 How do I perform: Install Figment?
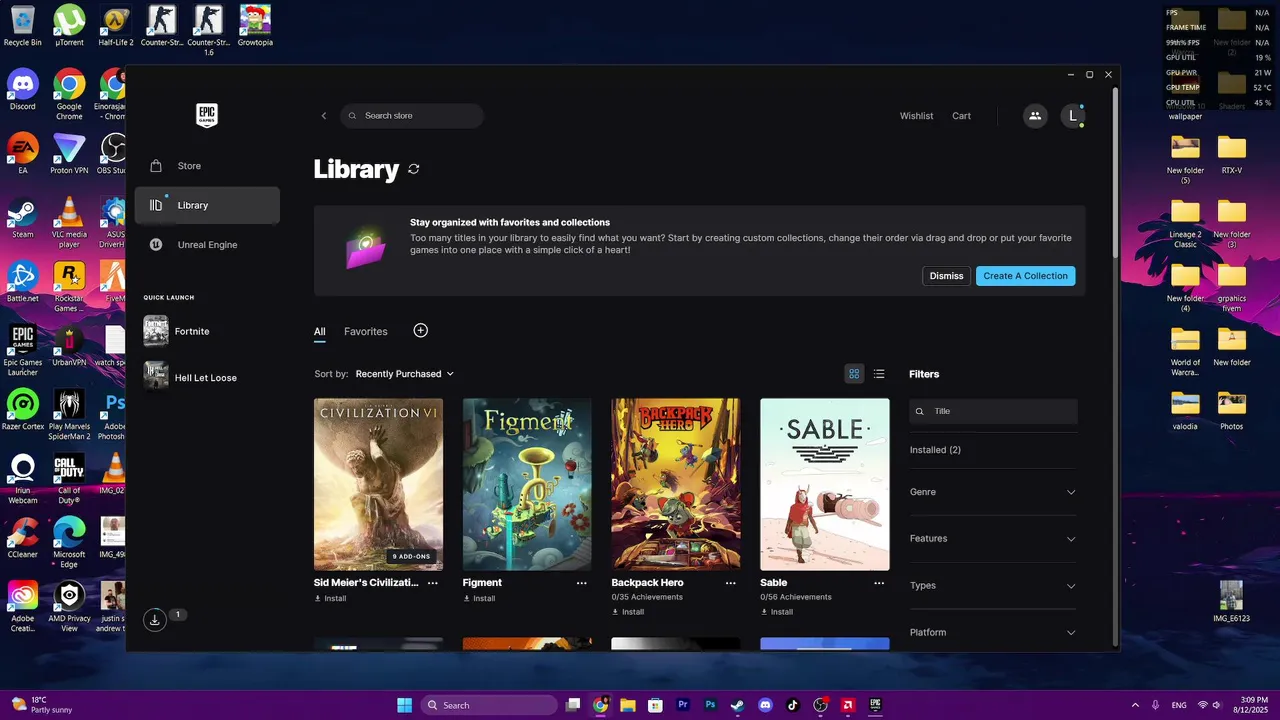coord(480,599)
